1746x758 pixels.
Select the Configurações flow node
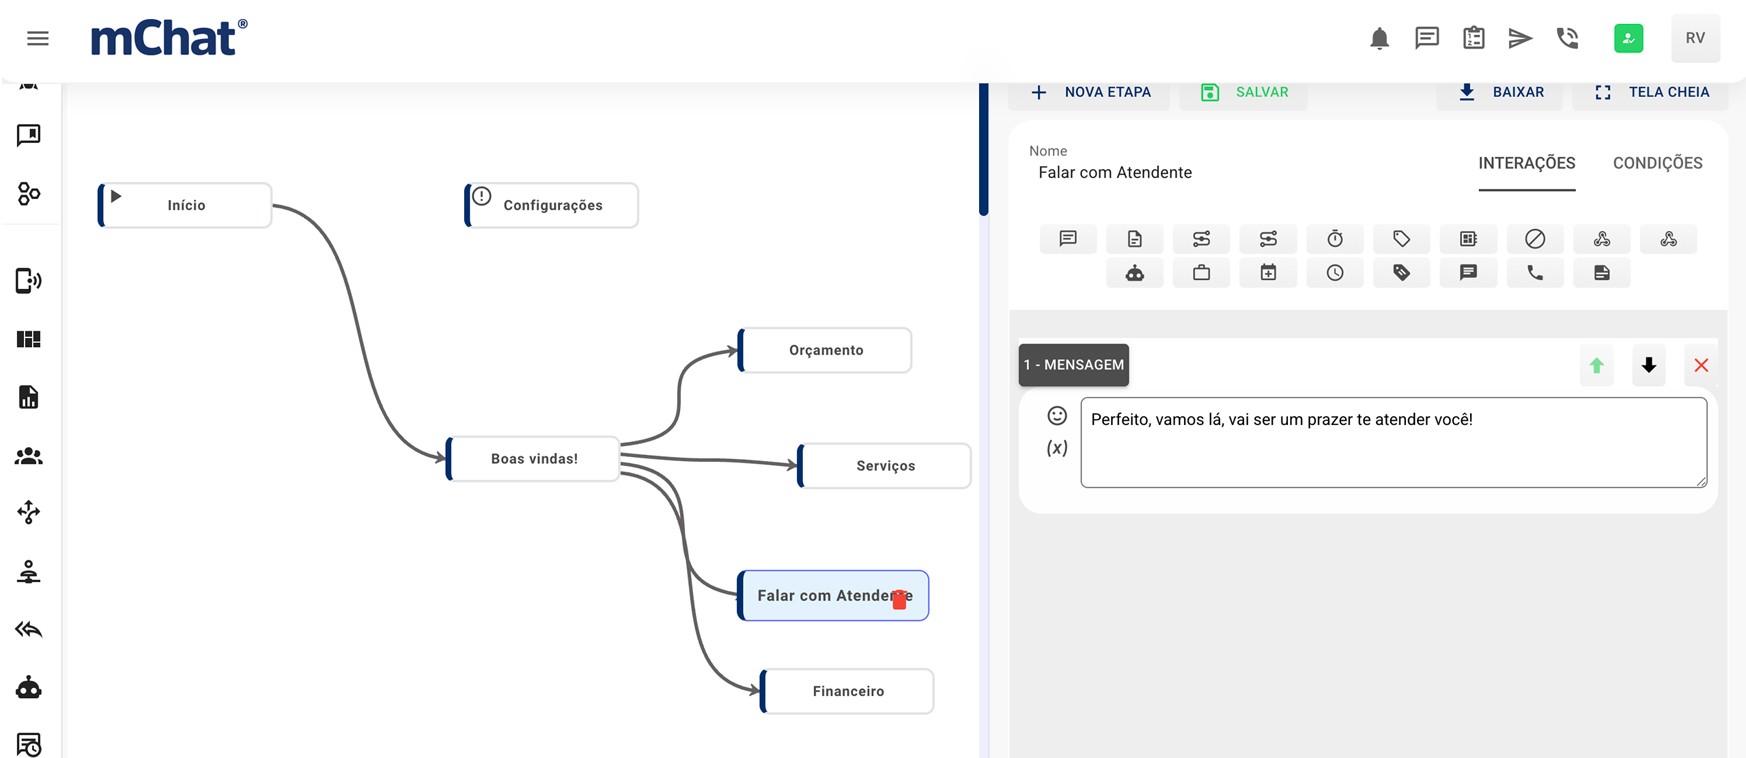click(552, 205)
